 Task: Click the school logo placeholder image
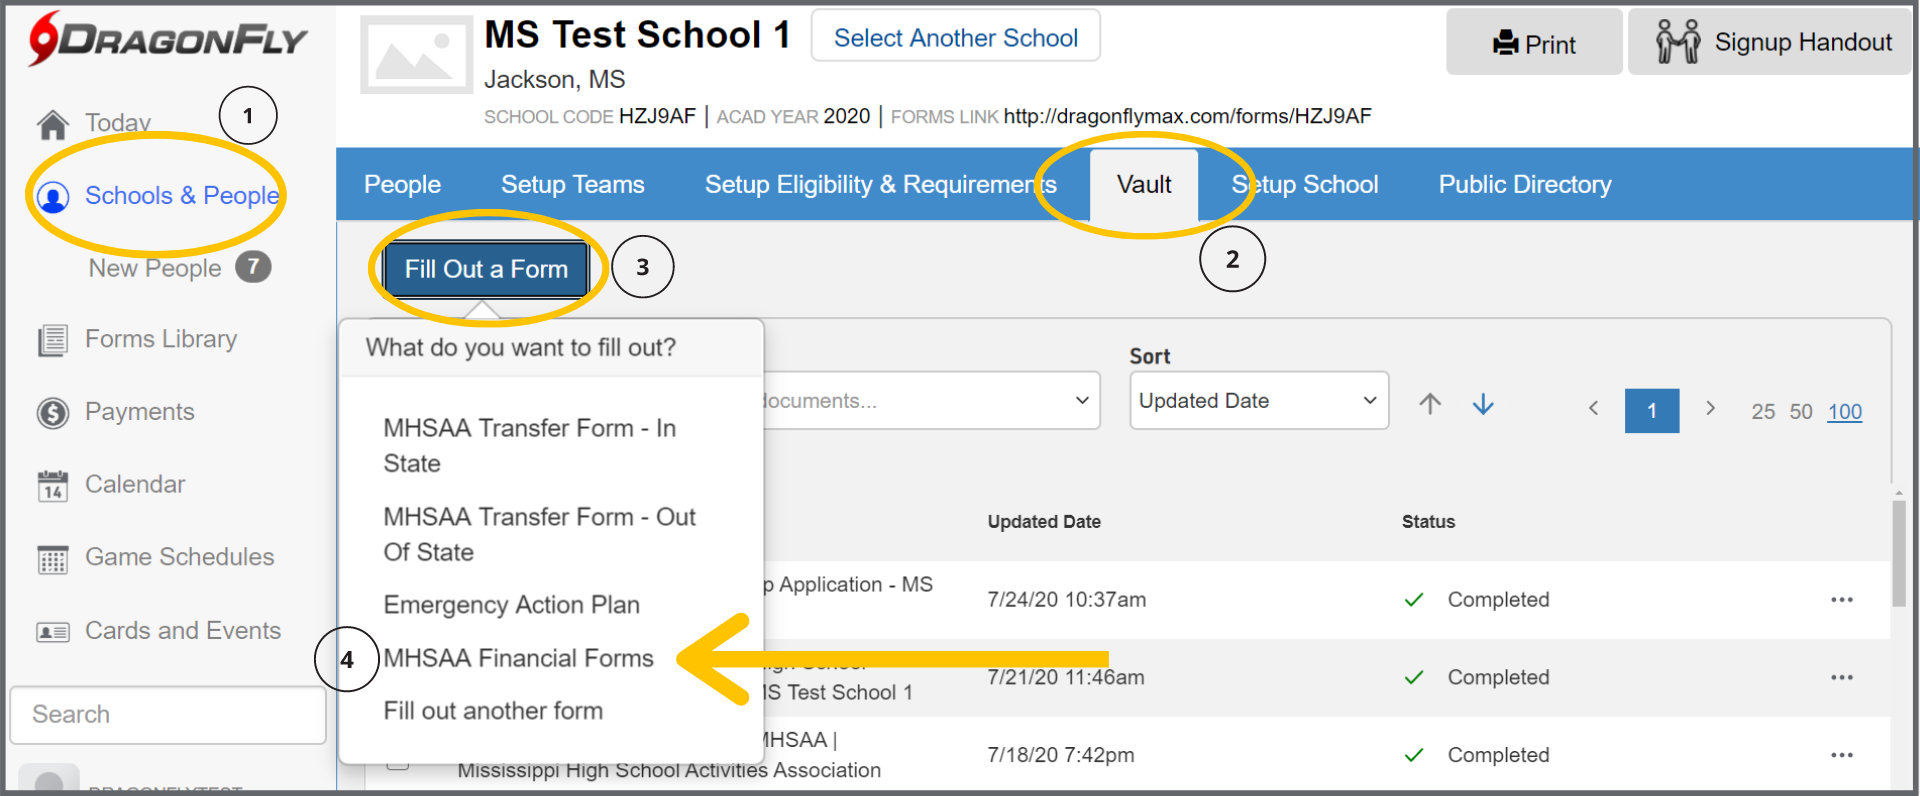pos(416,55)
